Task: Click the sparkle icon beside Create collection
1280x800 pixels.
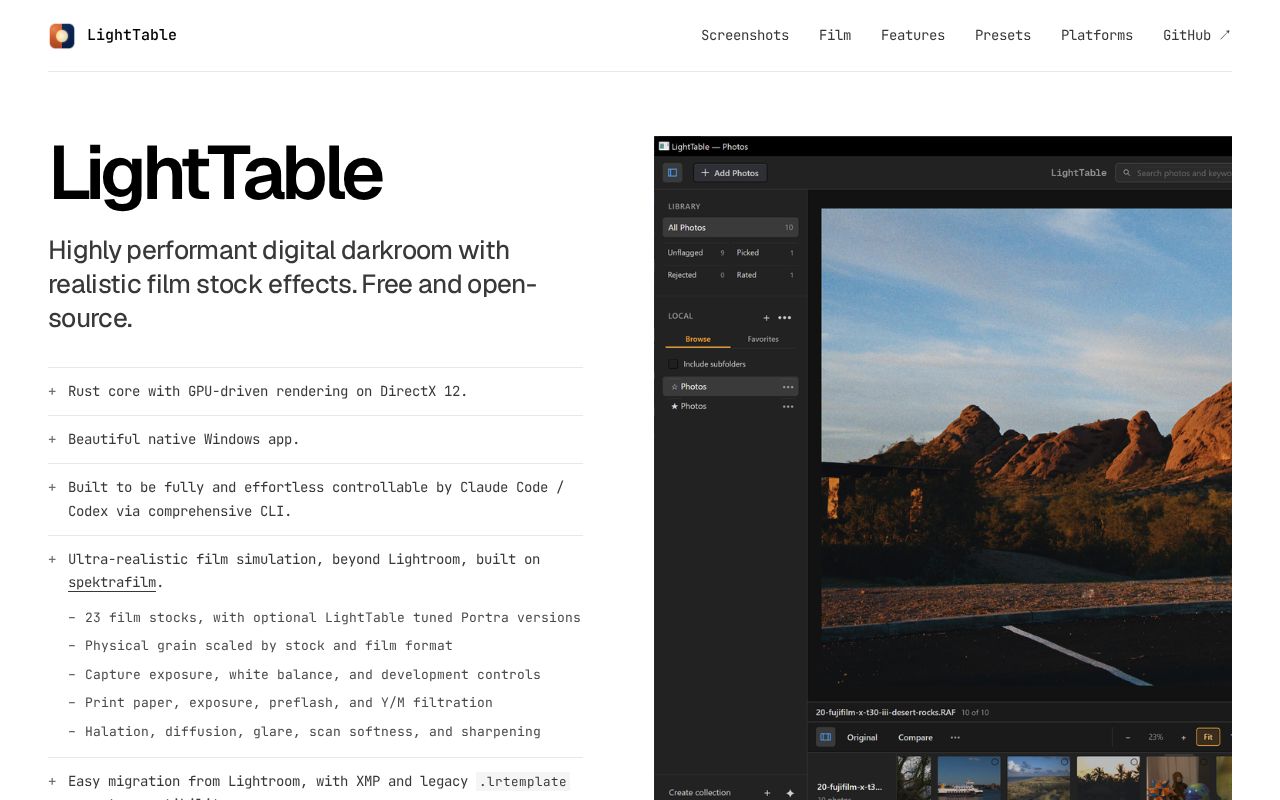Action: [790, 793]
